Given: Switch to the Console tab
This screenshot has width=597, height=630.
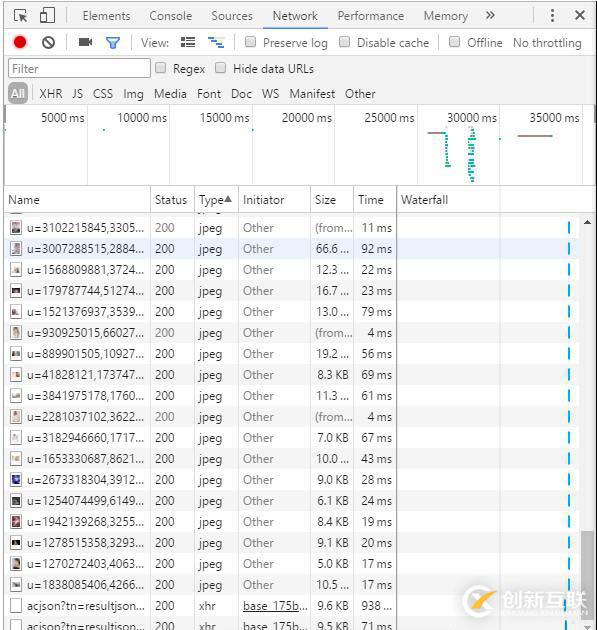Looking at the screenshot, I should [171, 16].
